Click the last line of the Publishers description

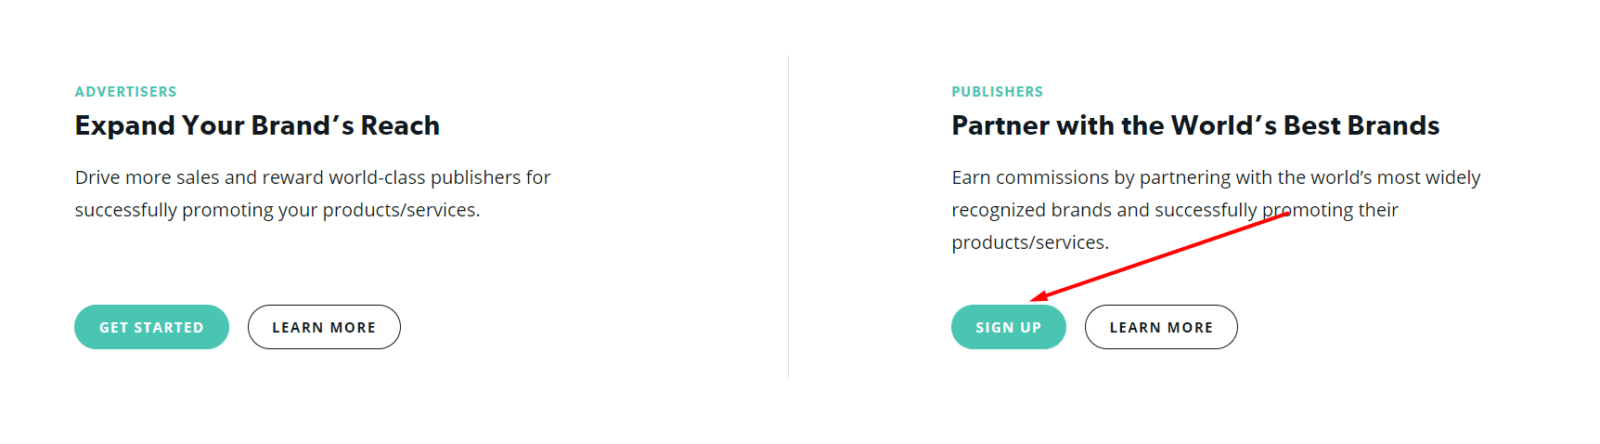click(1030, 243)
